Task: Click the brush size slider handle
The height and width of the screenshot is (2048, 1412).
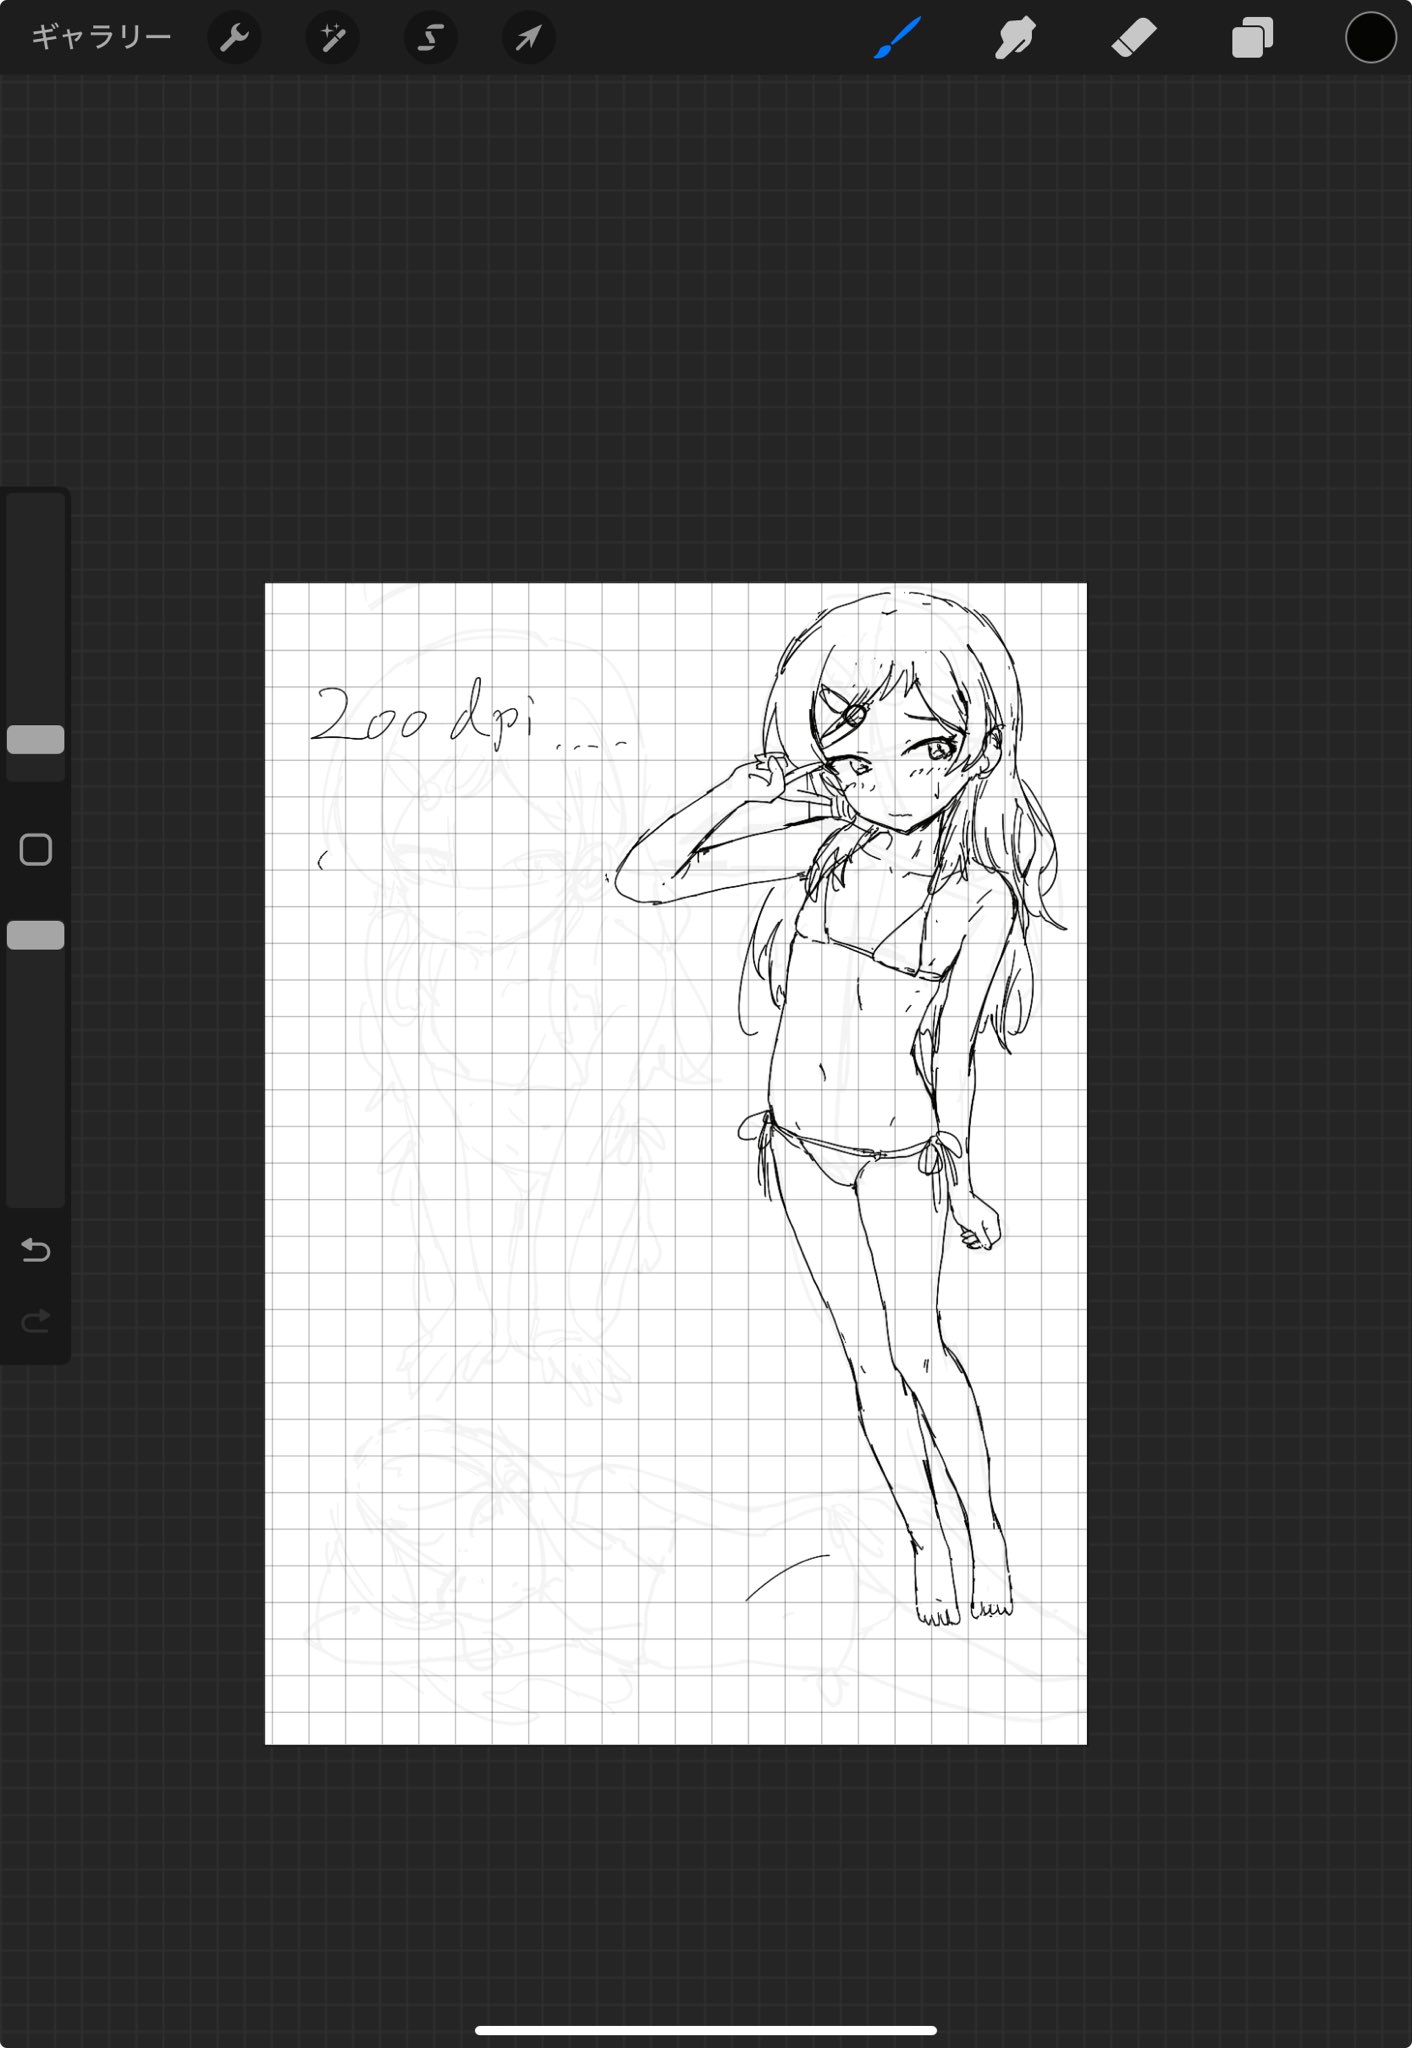Action: point(36,740)
